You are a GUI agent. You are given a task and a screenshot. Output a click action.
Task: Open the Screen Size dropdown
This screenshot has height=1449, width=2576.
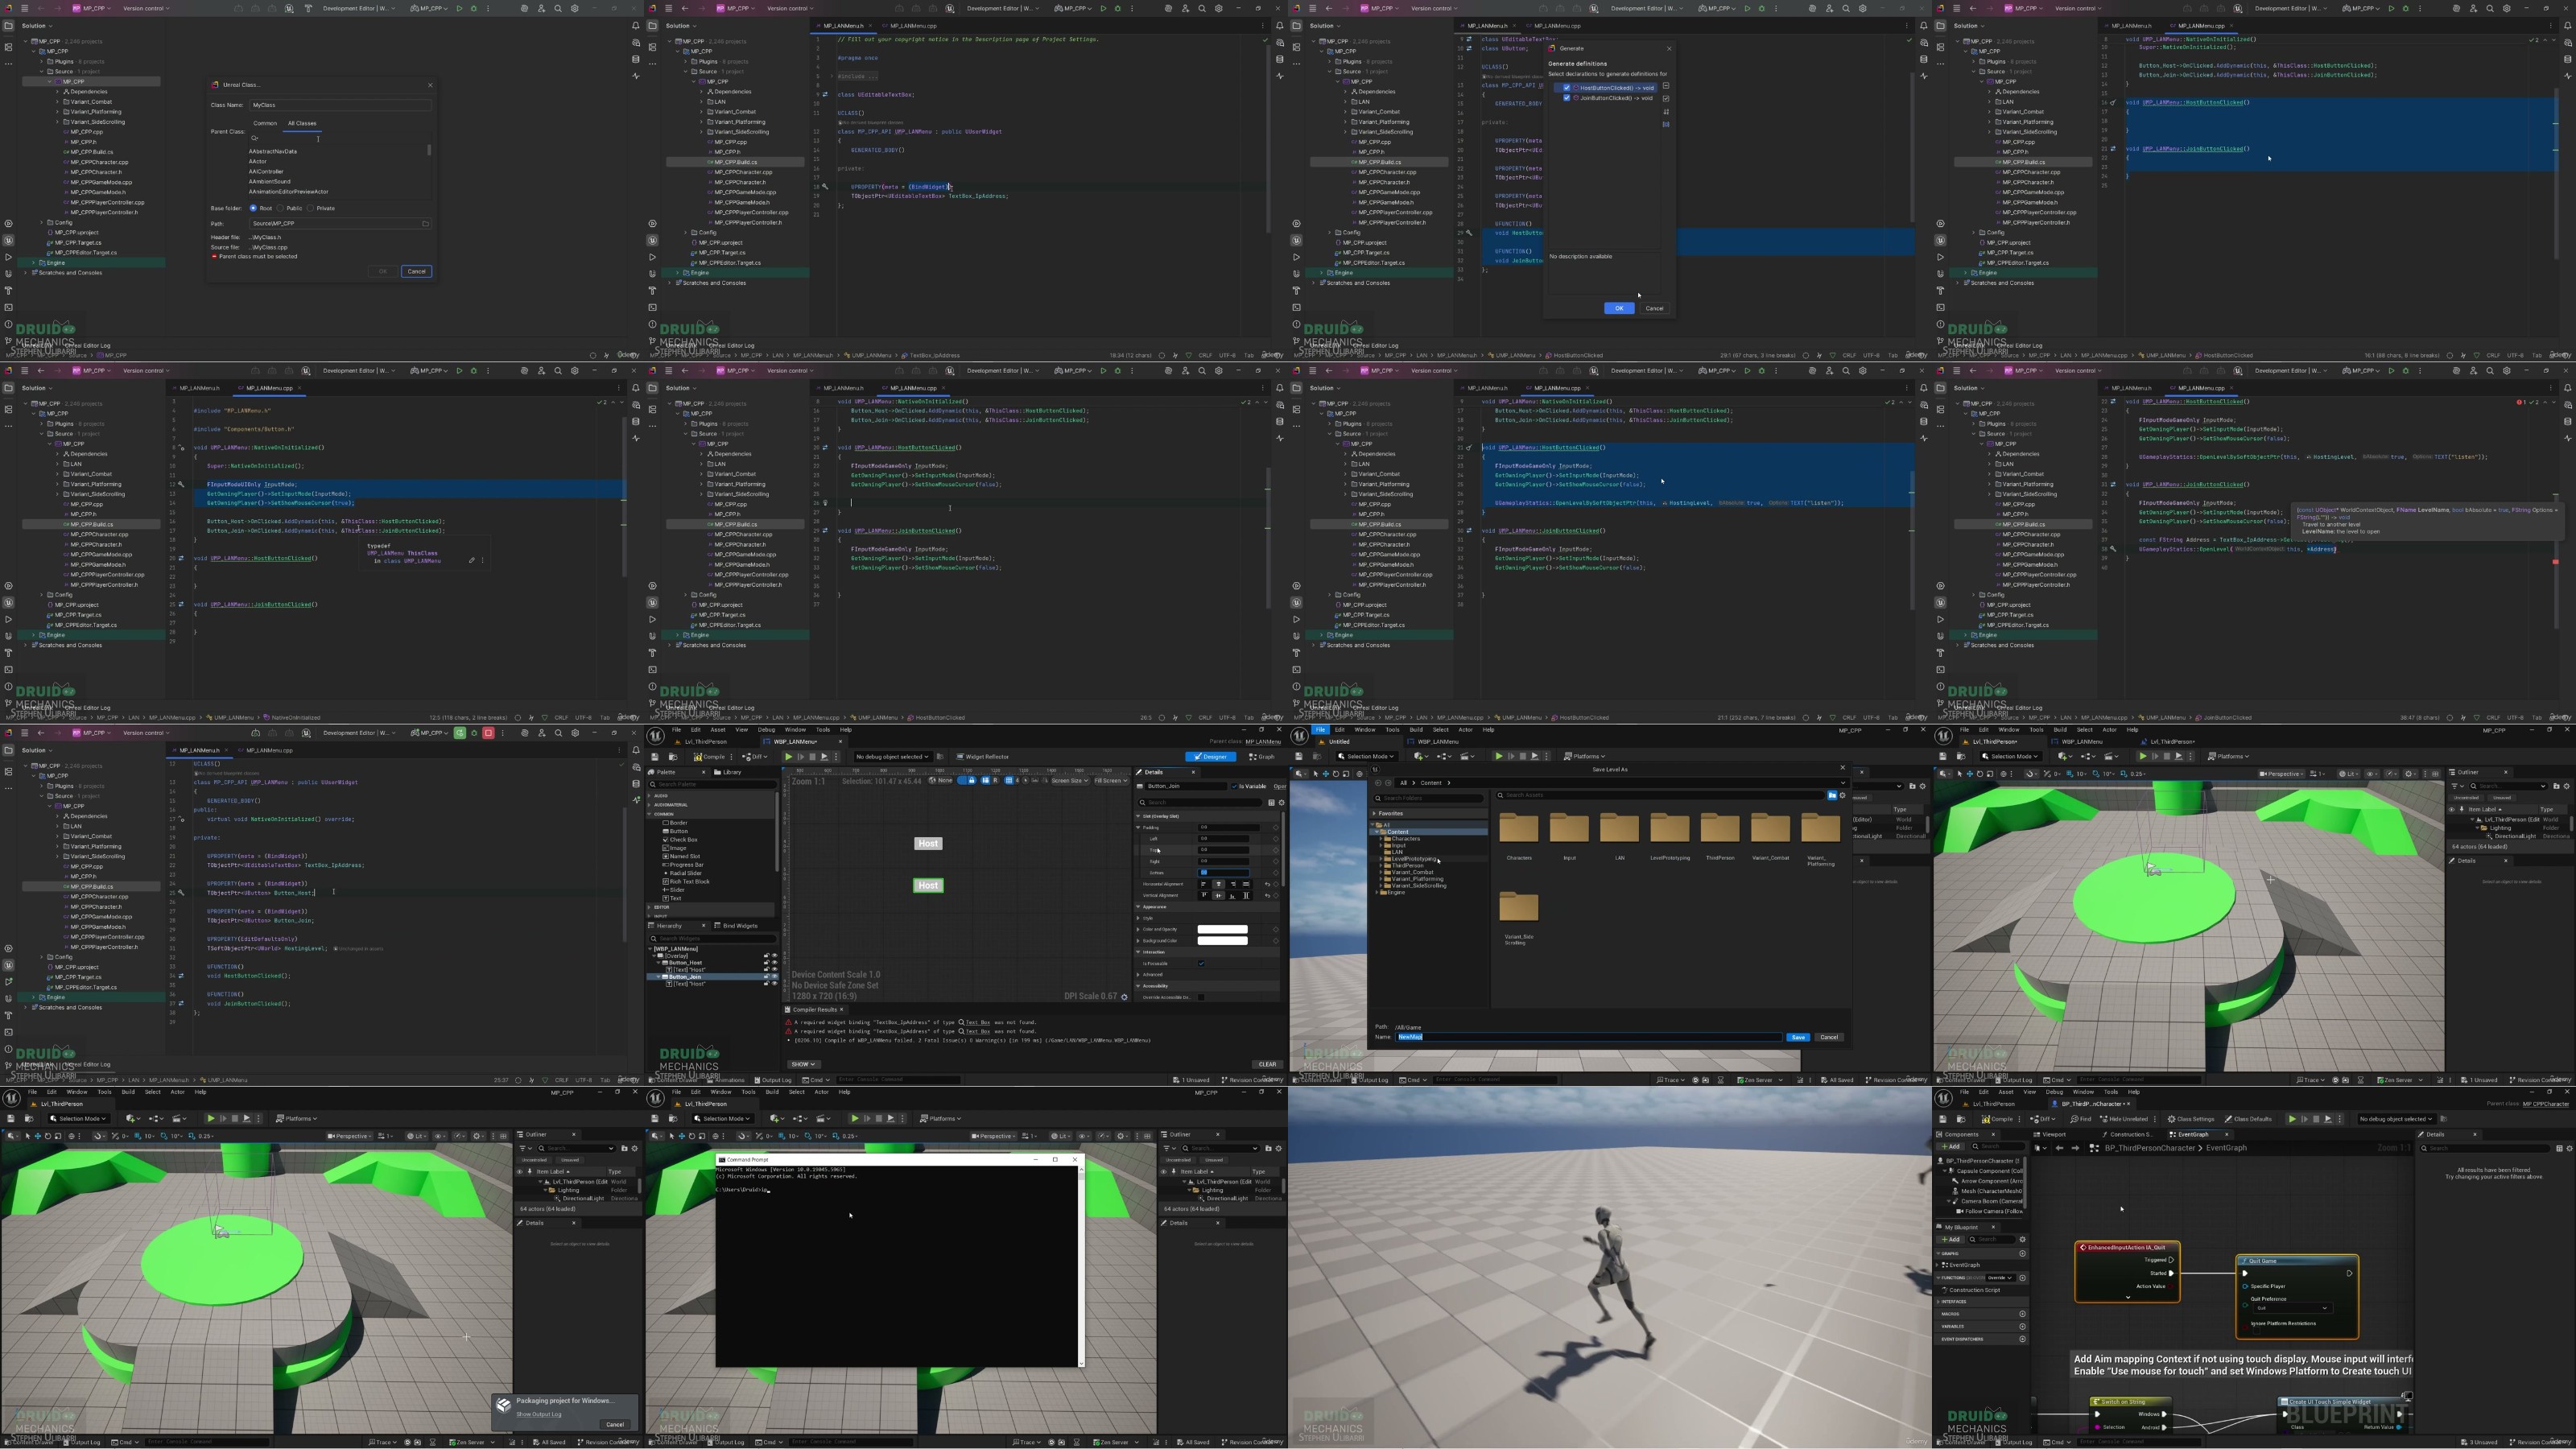(1069, 781)
